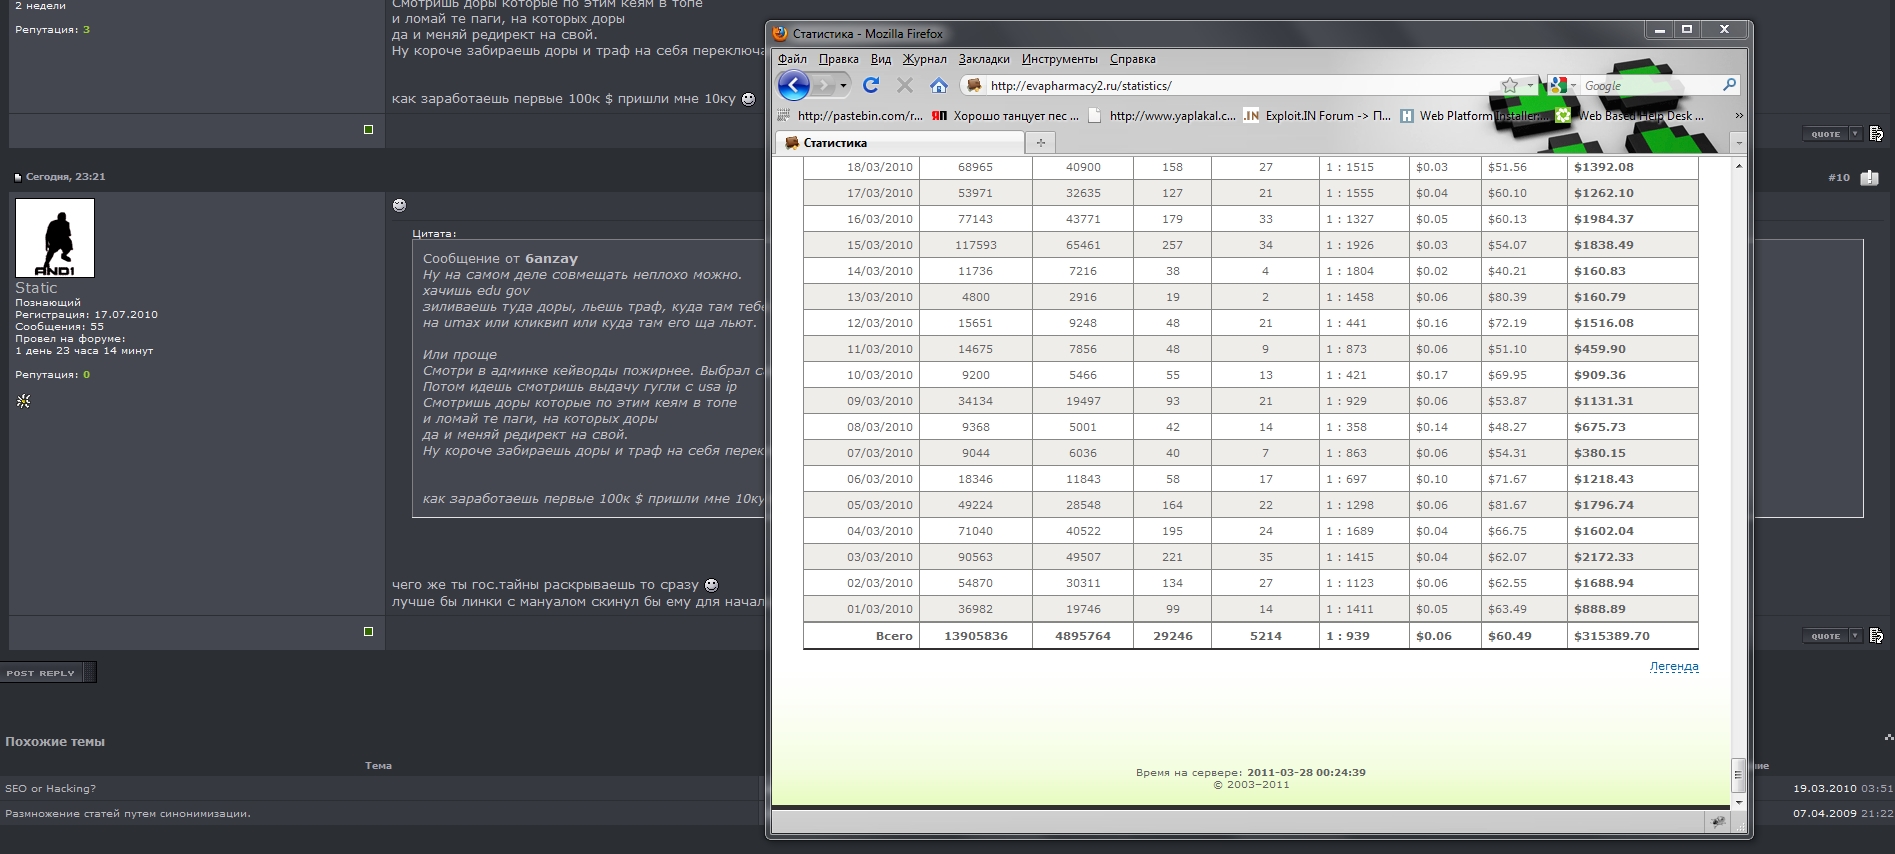Viewport: 1895px width, 854px height.
Task: Open the Google search engine selector
Action: [1563, 85]
